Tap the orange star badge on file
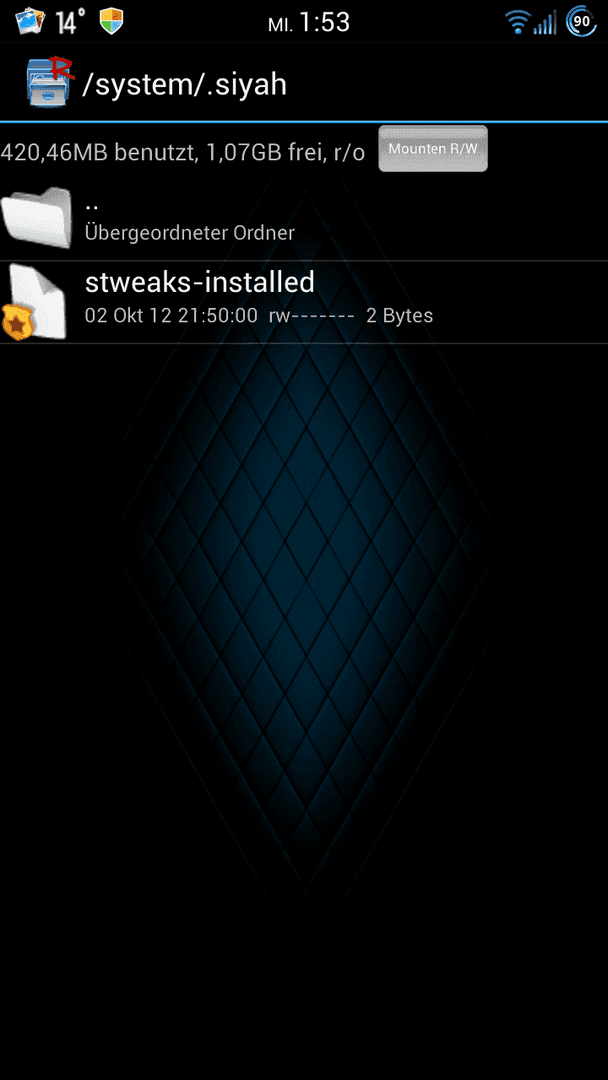This screenshot has height=1080, width=608. [x=15, y=323]
